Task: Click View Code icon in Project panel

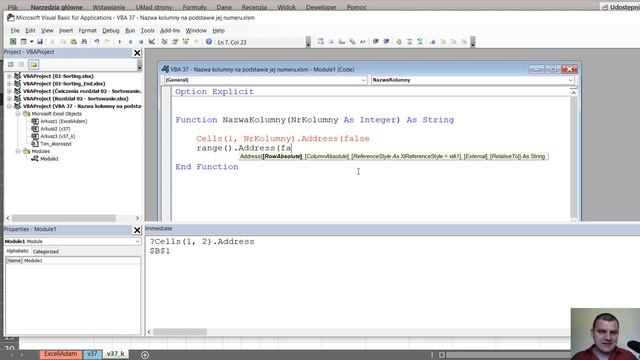Action: (x=11, y=64)
